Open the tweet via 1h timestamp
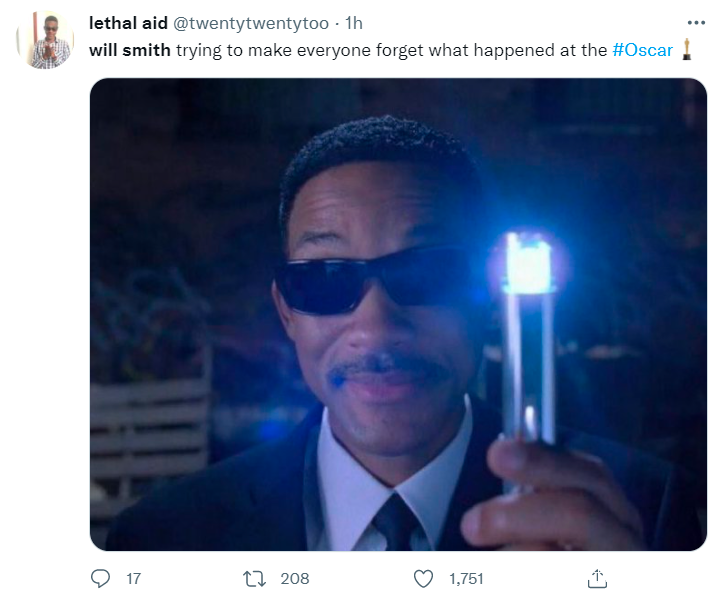726x598 pixels. coord(354,23)
